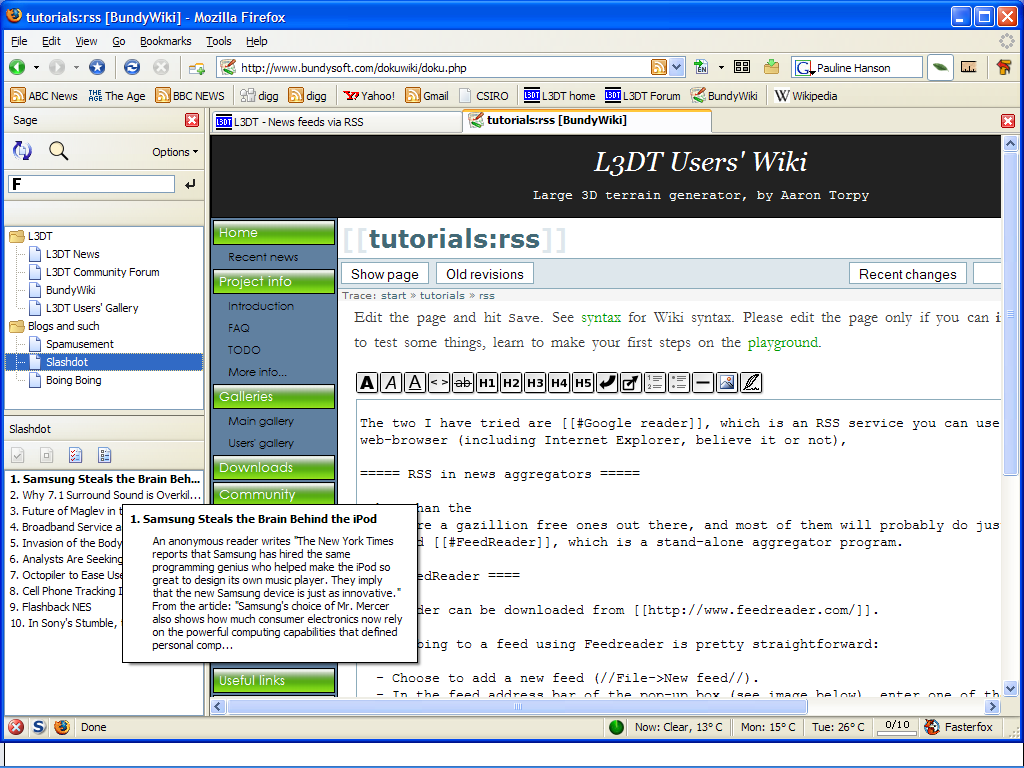Click the magnifying glass in Sage sidebar
This screenshot has width=1024, height=768.
[x=59, y=151]
